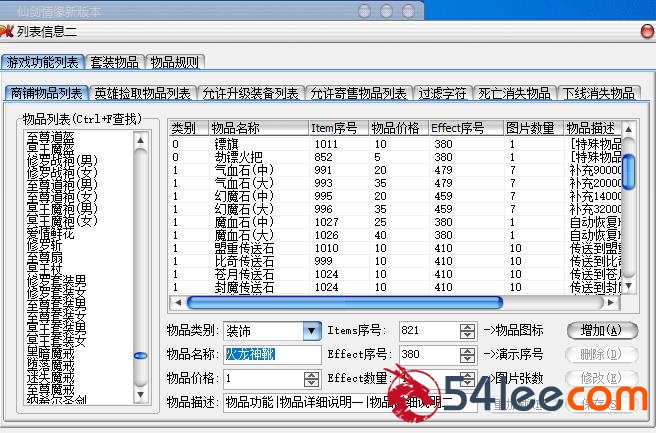The image size is (656, 433).
Task: Click table vertical scroll up arrow
Action: (x=628, y=129)
